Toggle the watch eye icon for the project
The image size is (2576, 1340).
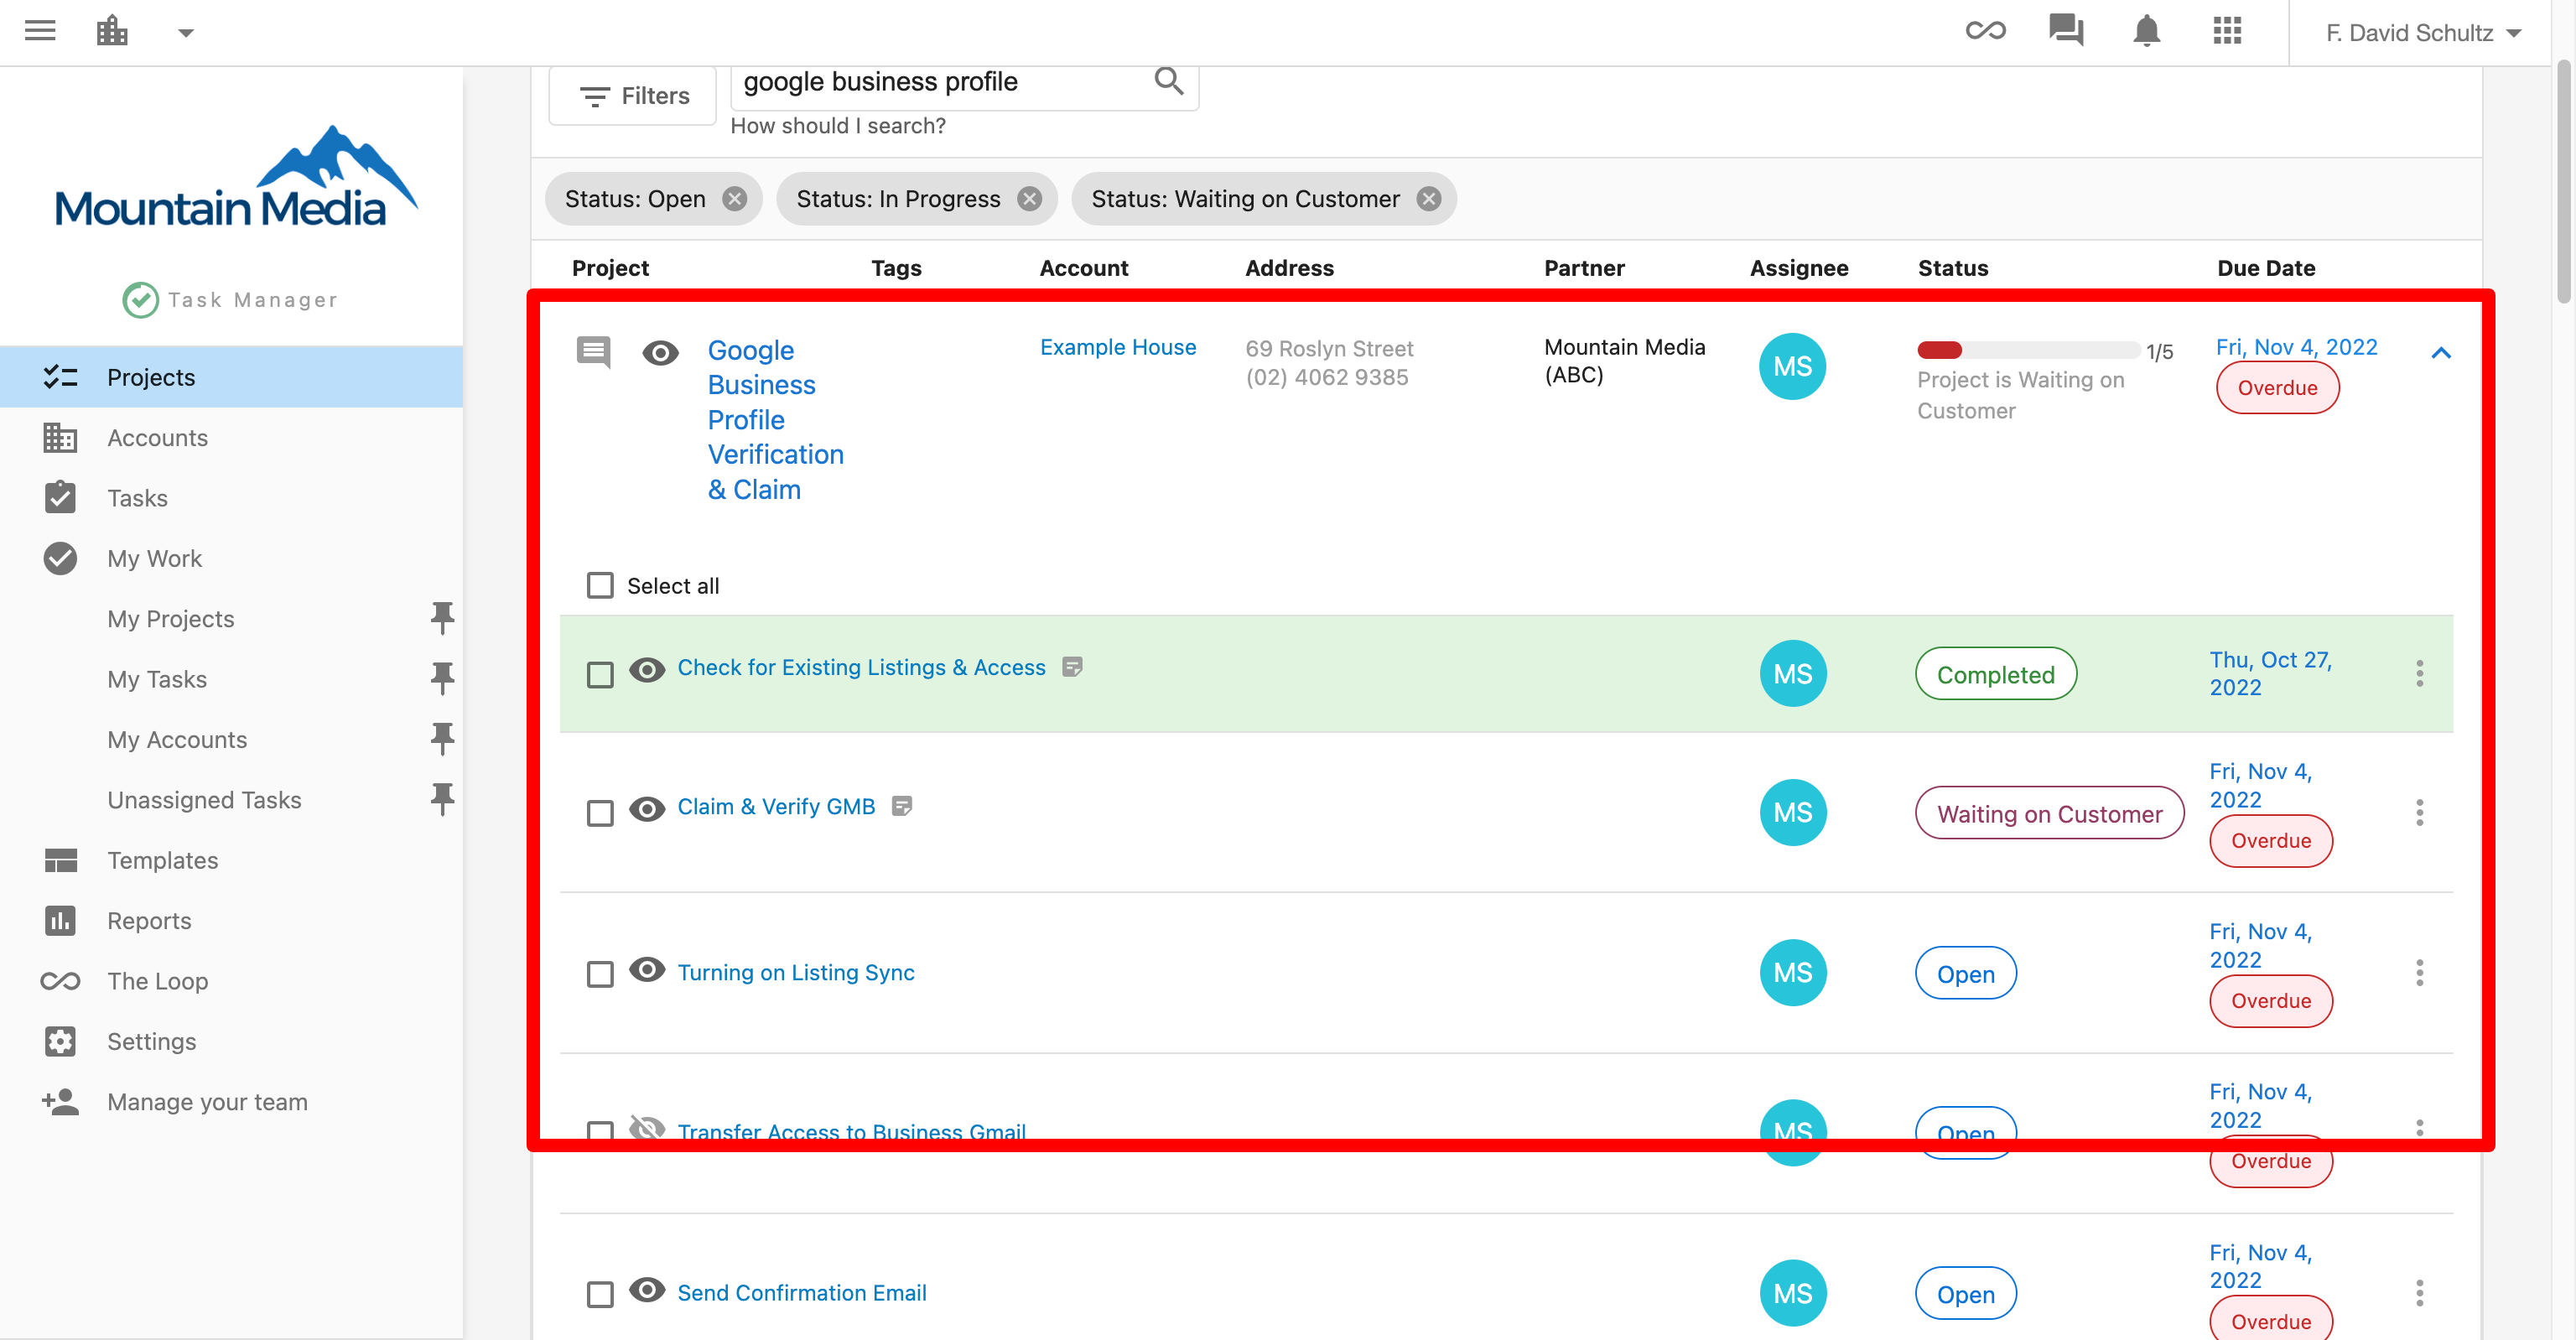point(660,352)
